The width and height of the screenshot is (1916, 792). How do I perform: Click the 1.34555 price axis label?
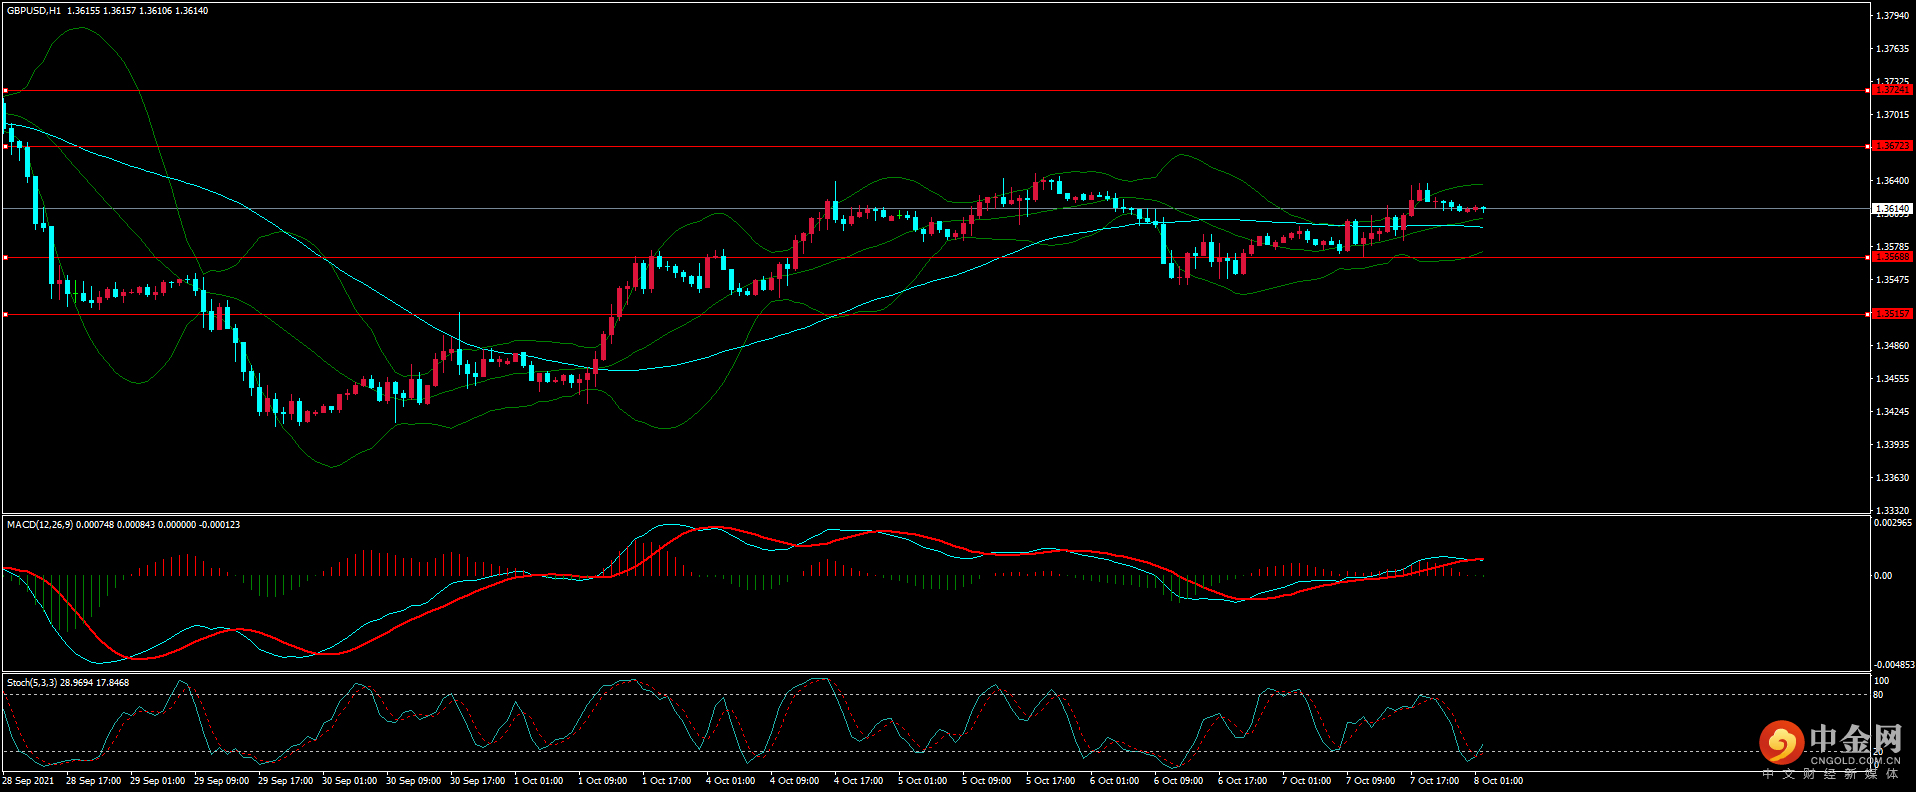pyautogui.click(x=1892, y=379)
